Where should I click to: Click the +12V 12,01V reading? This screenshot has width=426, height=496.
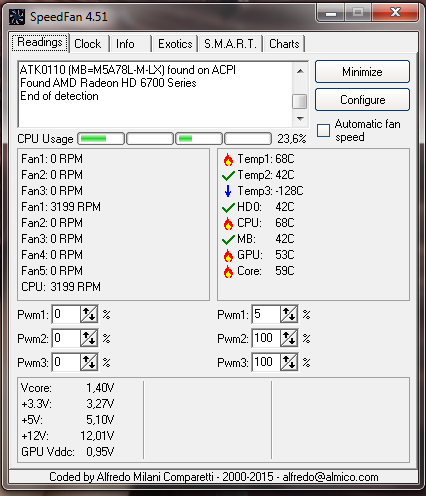[67, 436]
